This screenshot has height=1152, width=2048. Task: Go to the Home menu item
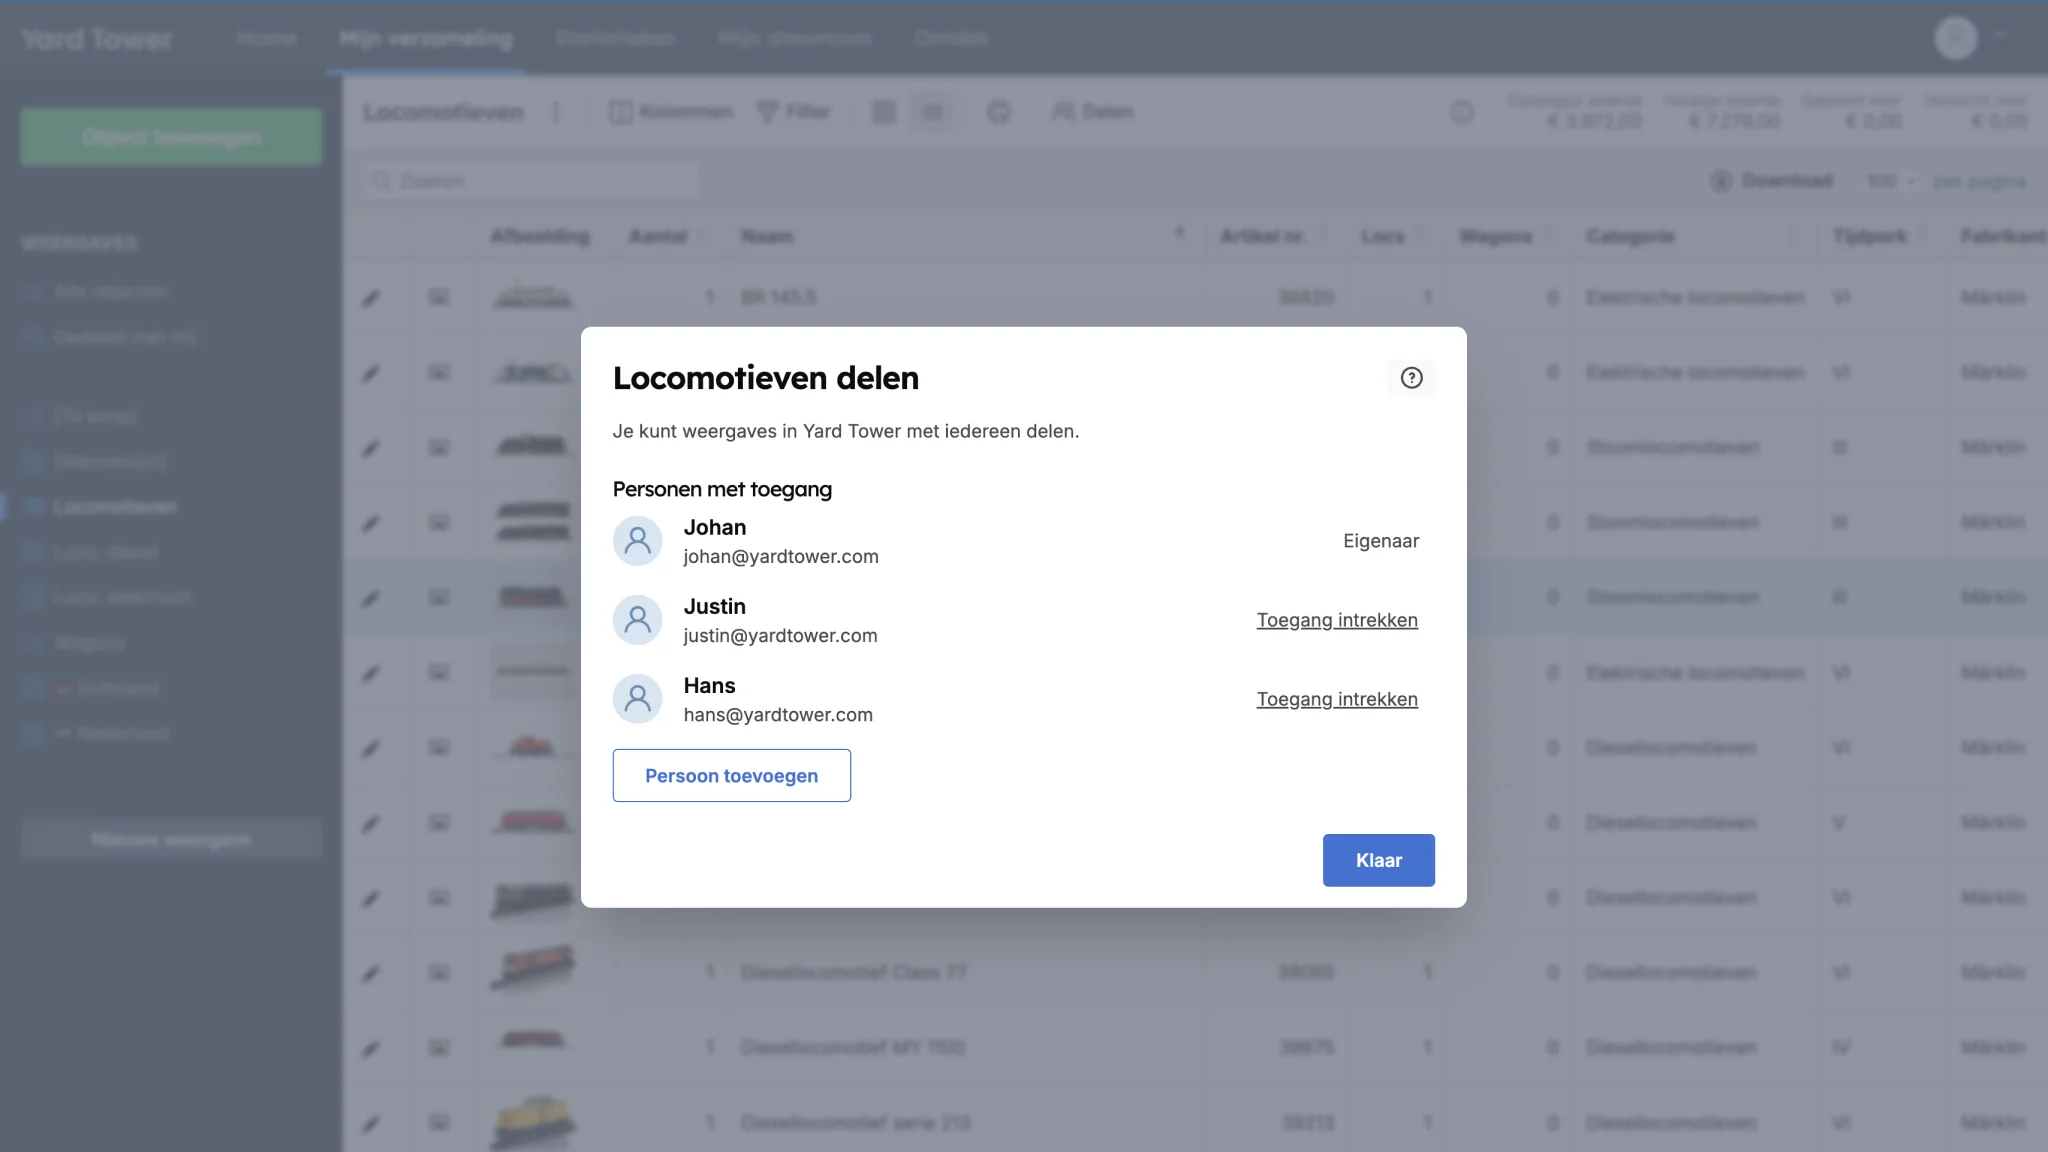[x=266, y=39]
